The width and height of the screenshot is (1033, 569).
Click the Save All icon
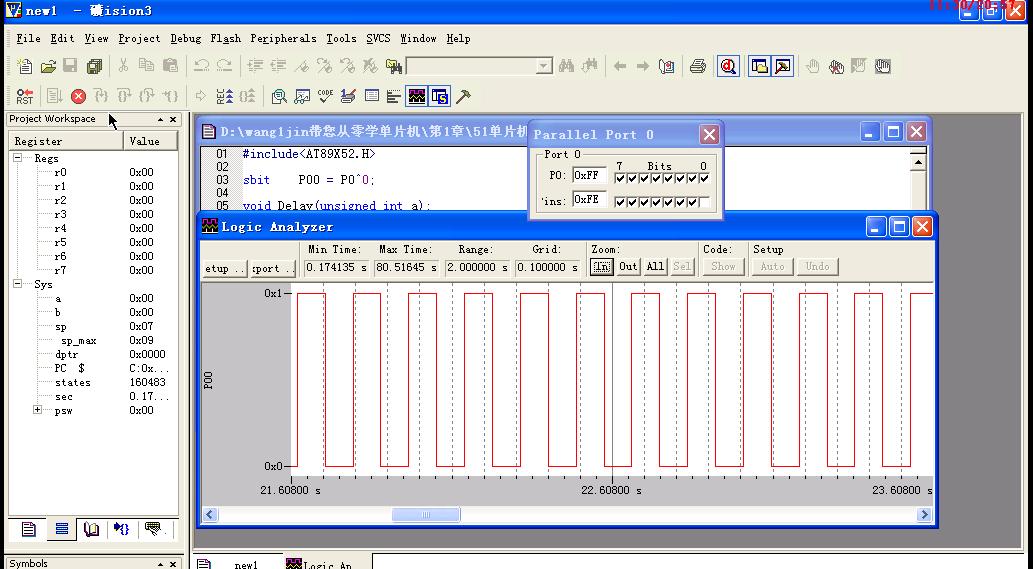[x=94, y=66]
